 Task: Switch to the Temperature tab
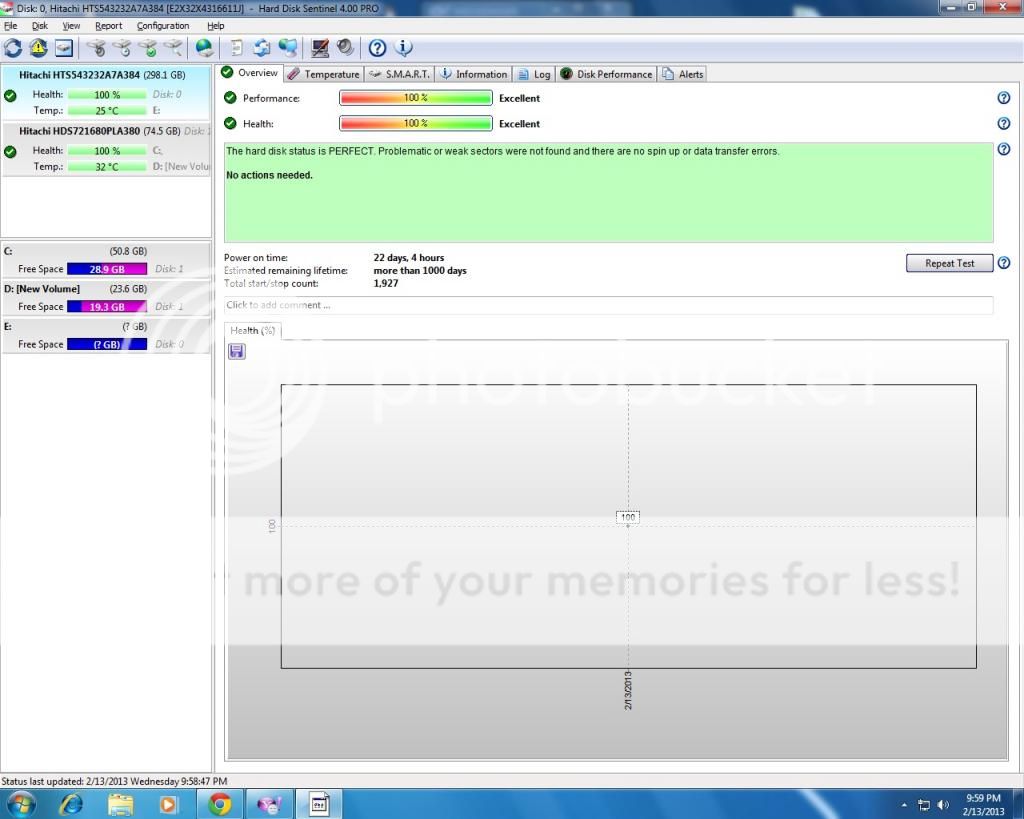pyautogui.click(x=323, y=74)
